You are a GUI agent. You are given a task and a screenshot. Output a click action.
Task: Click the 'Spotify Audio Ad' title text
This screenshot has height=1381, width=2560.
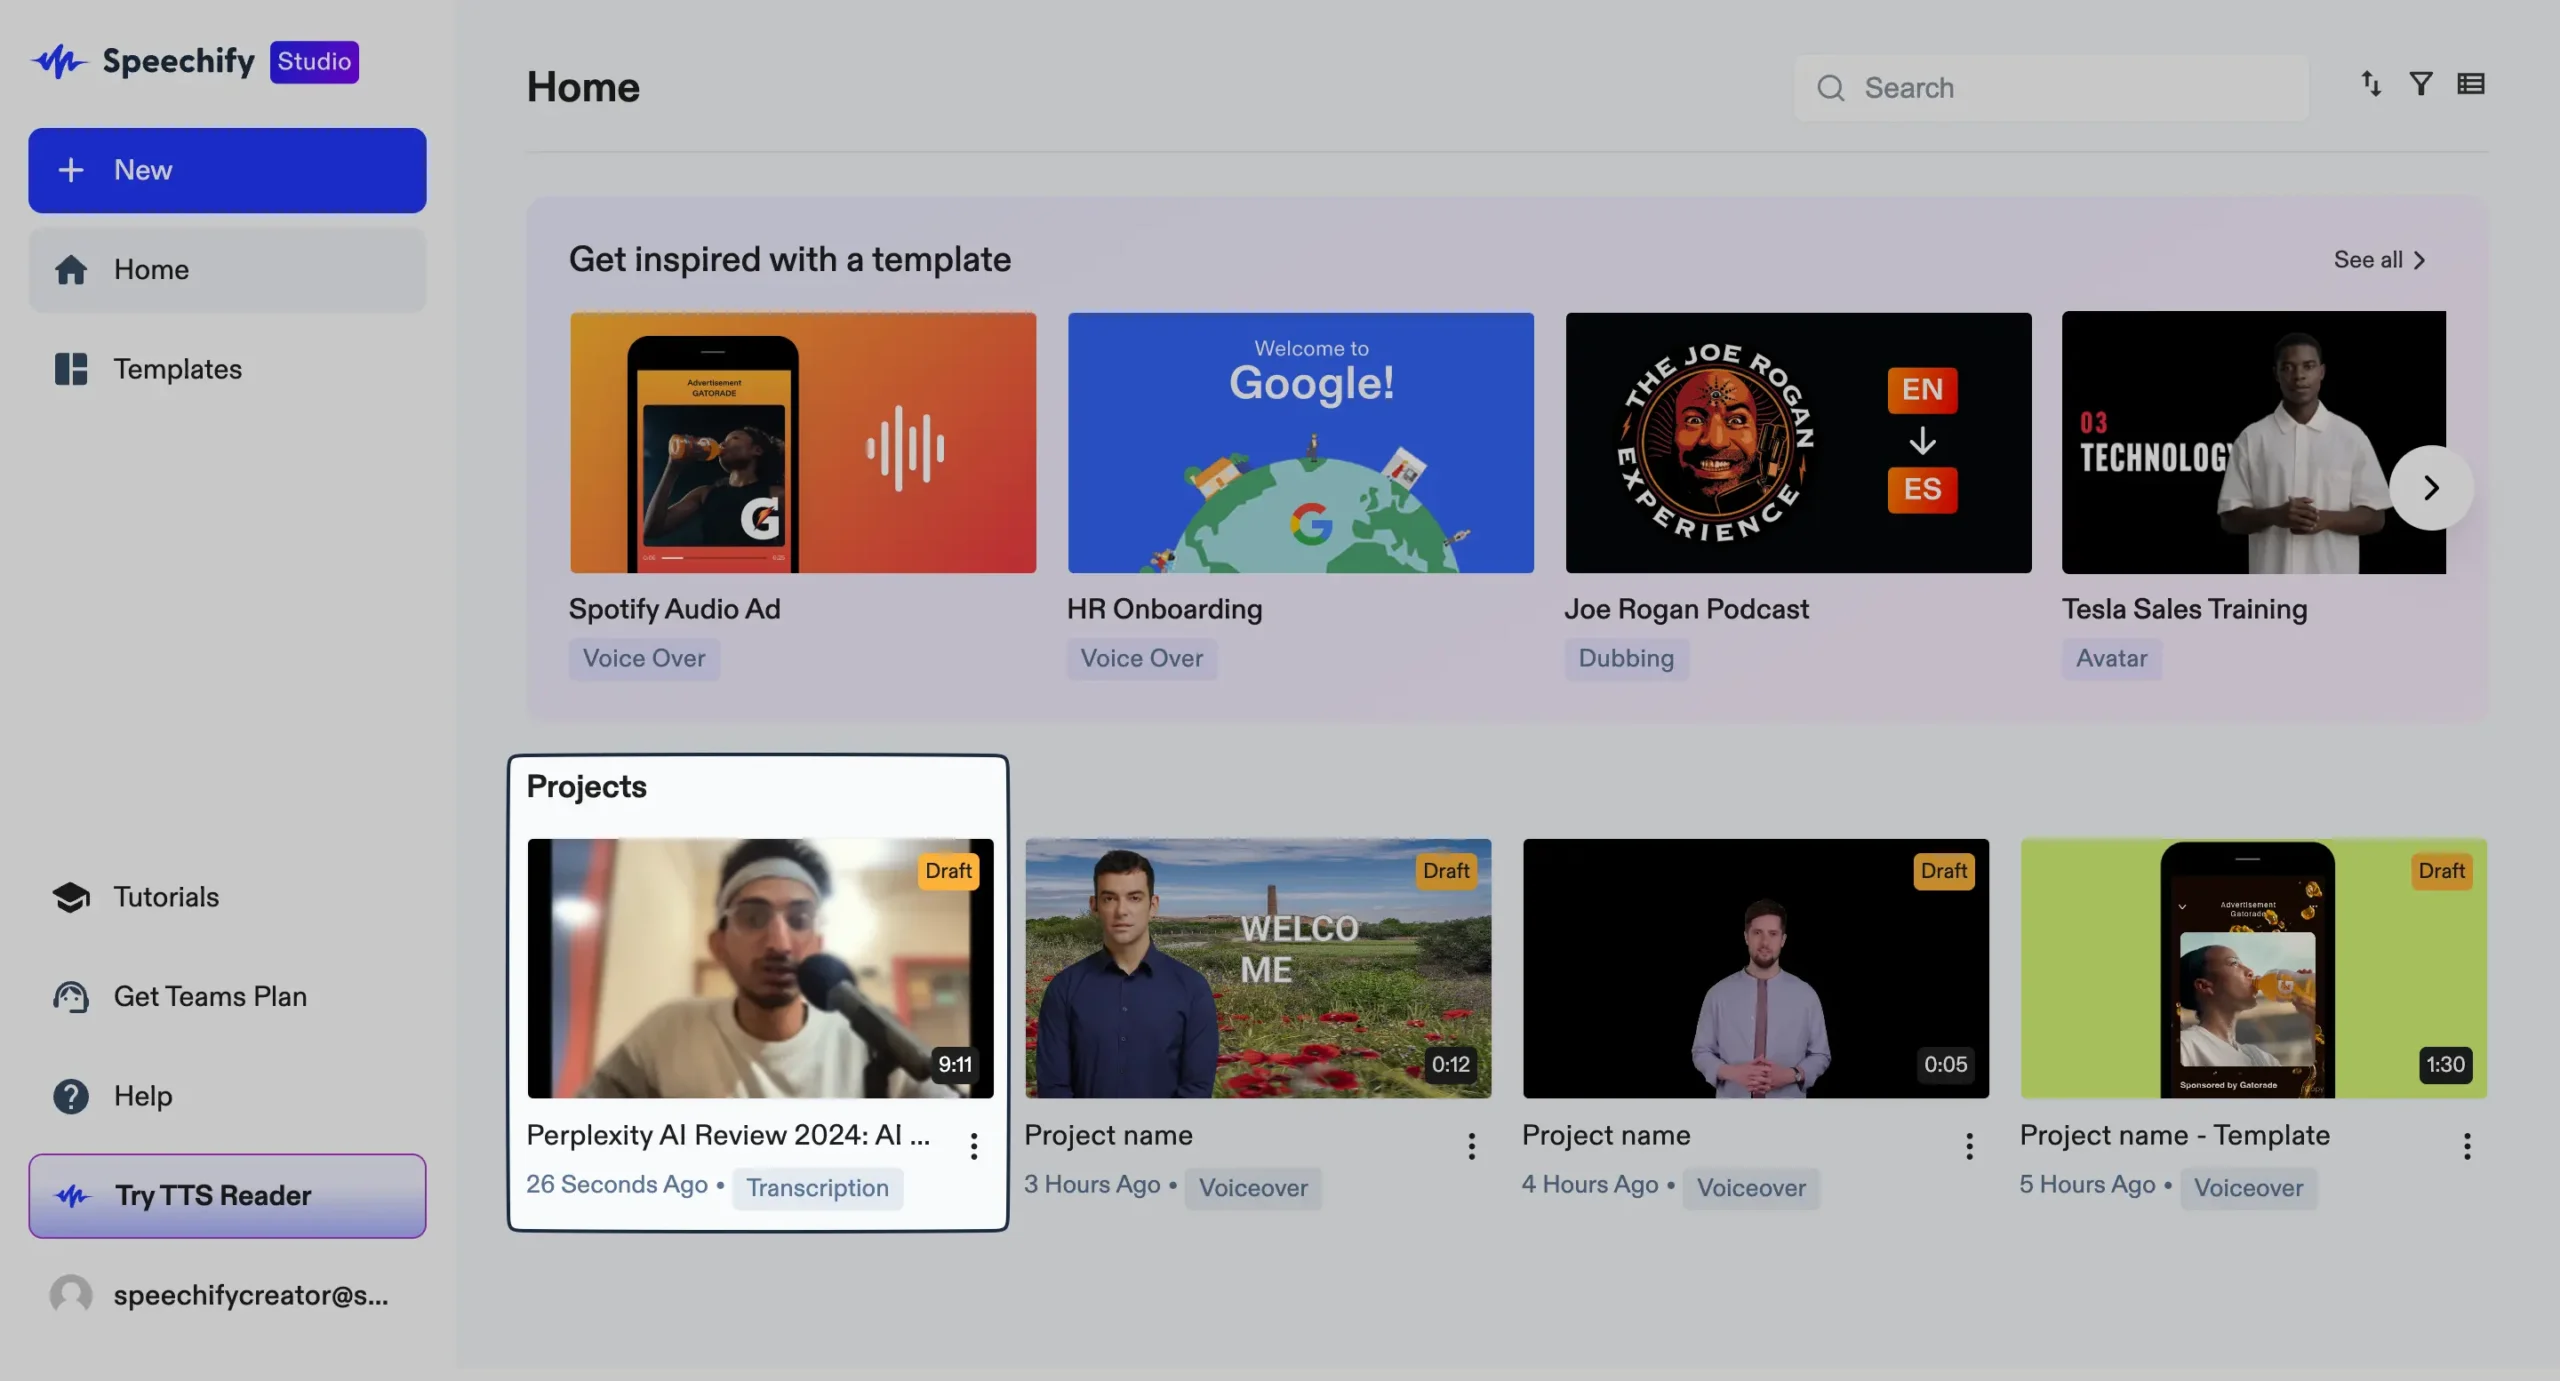675,609
